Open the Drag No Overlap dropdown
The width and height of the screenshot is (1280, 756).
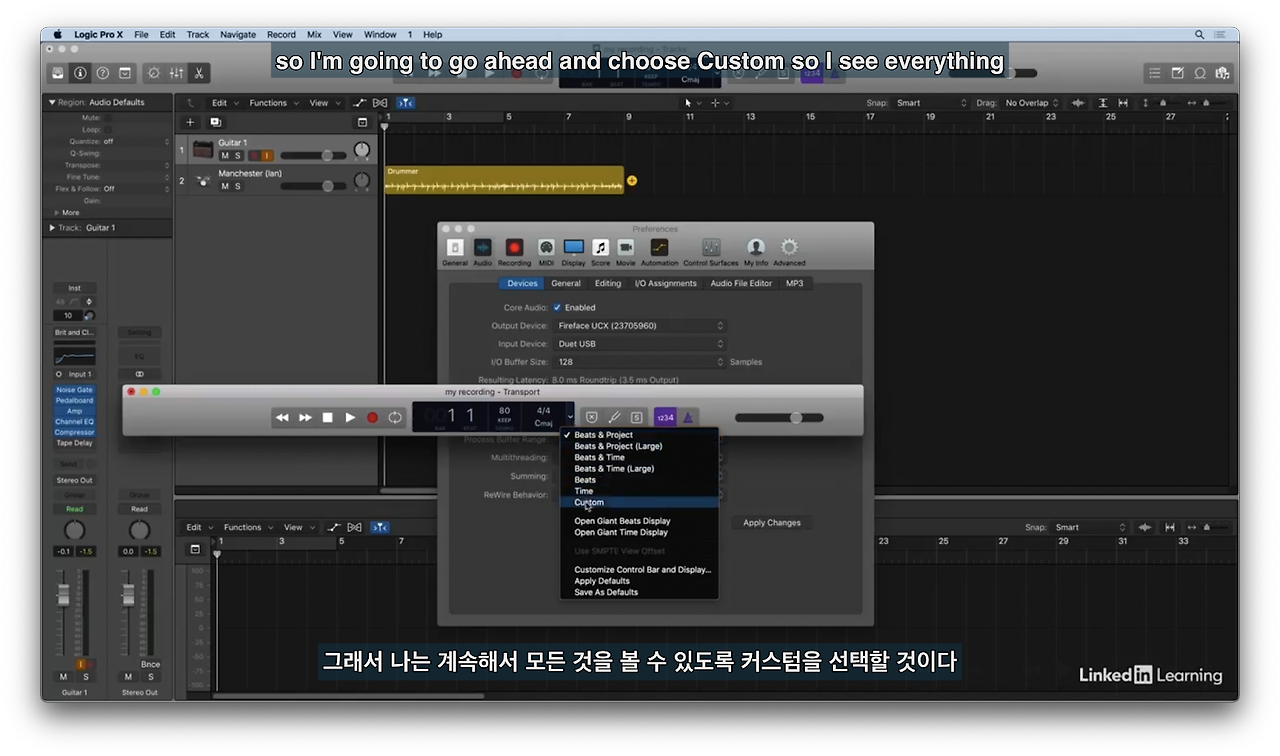point(1032,103)
